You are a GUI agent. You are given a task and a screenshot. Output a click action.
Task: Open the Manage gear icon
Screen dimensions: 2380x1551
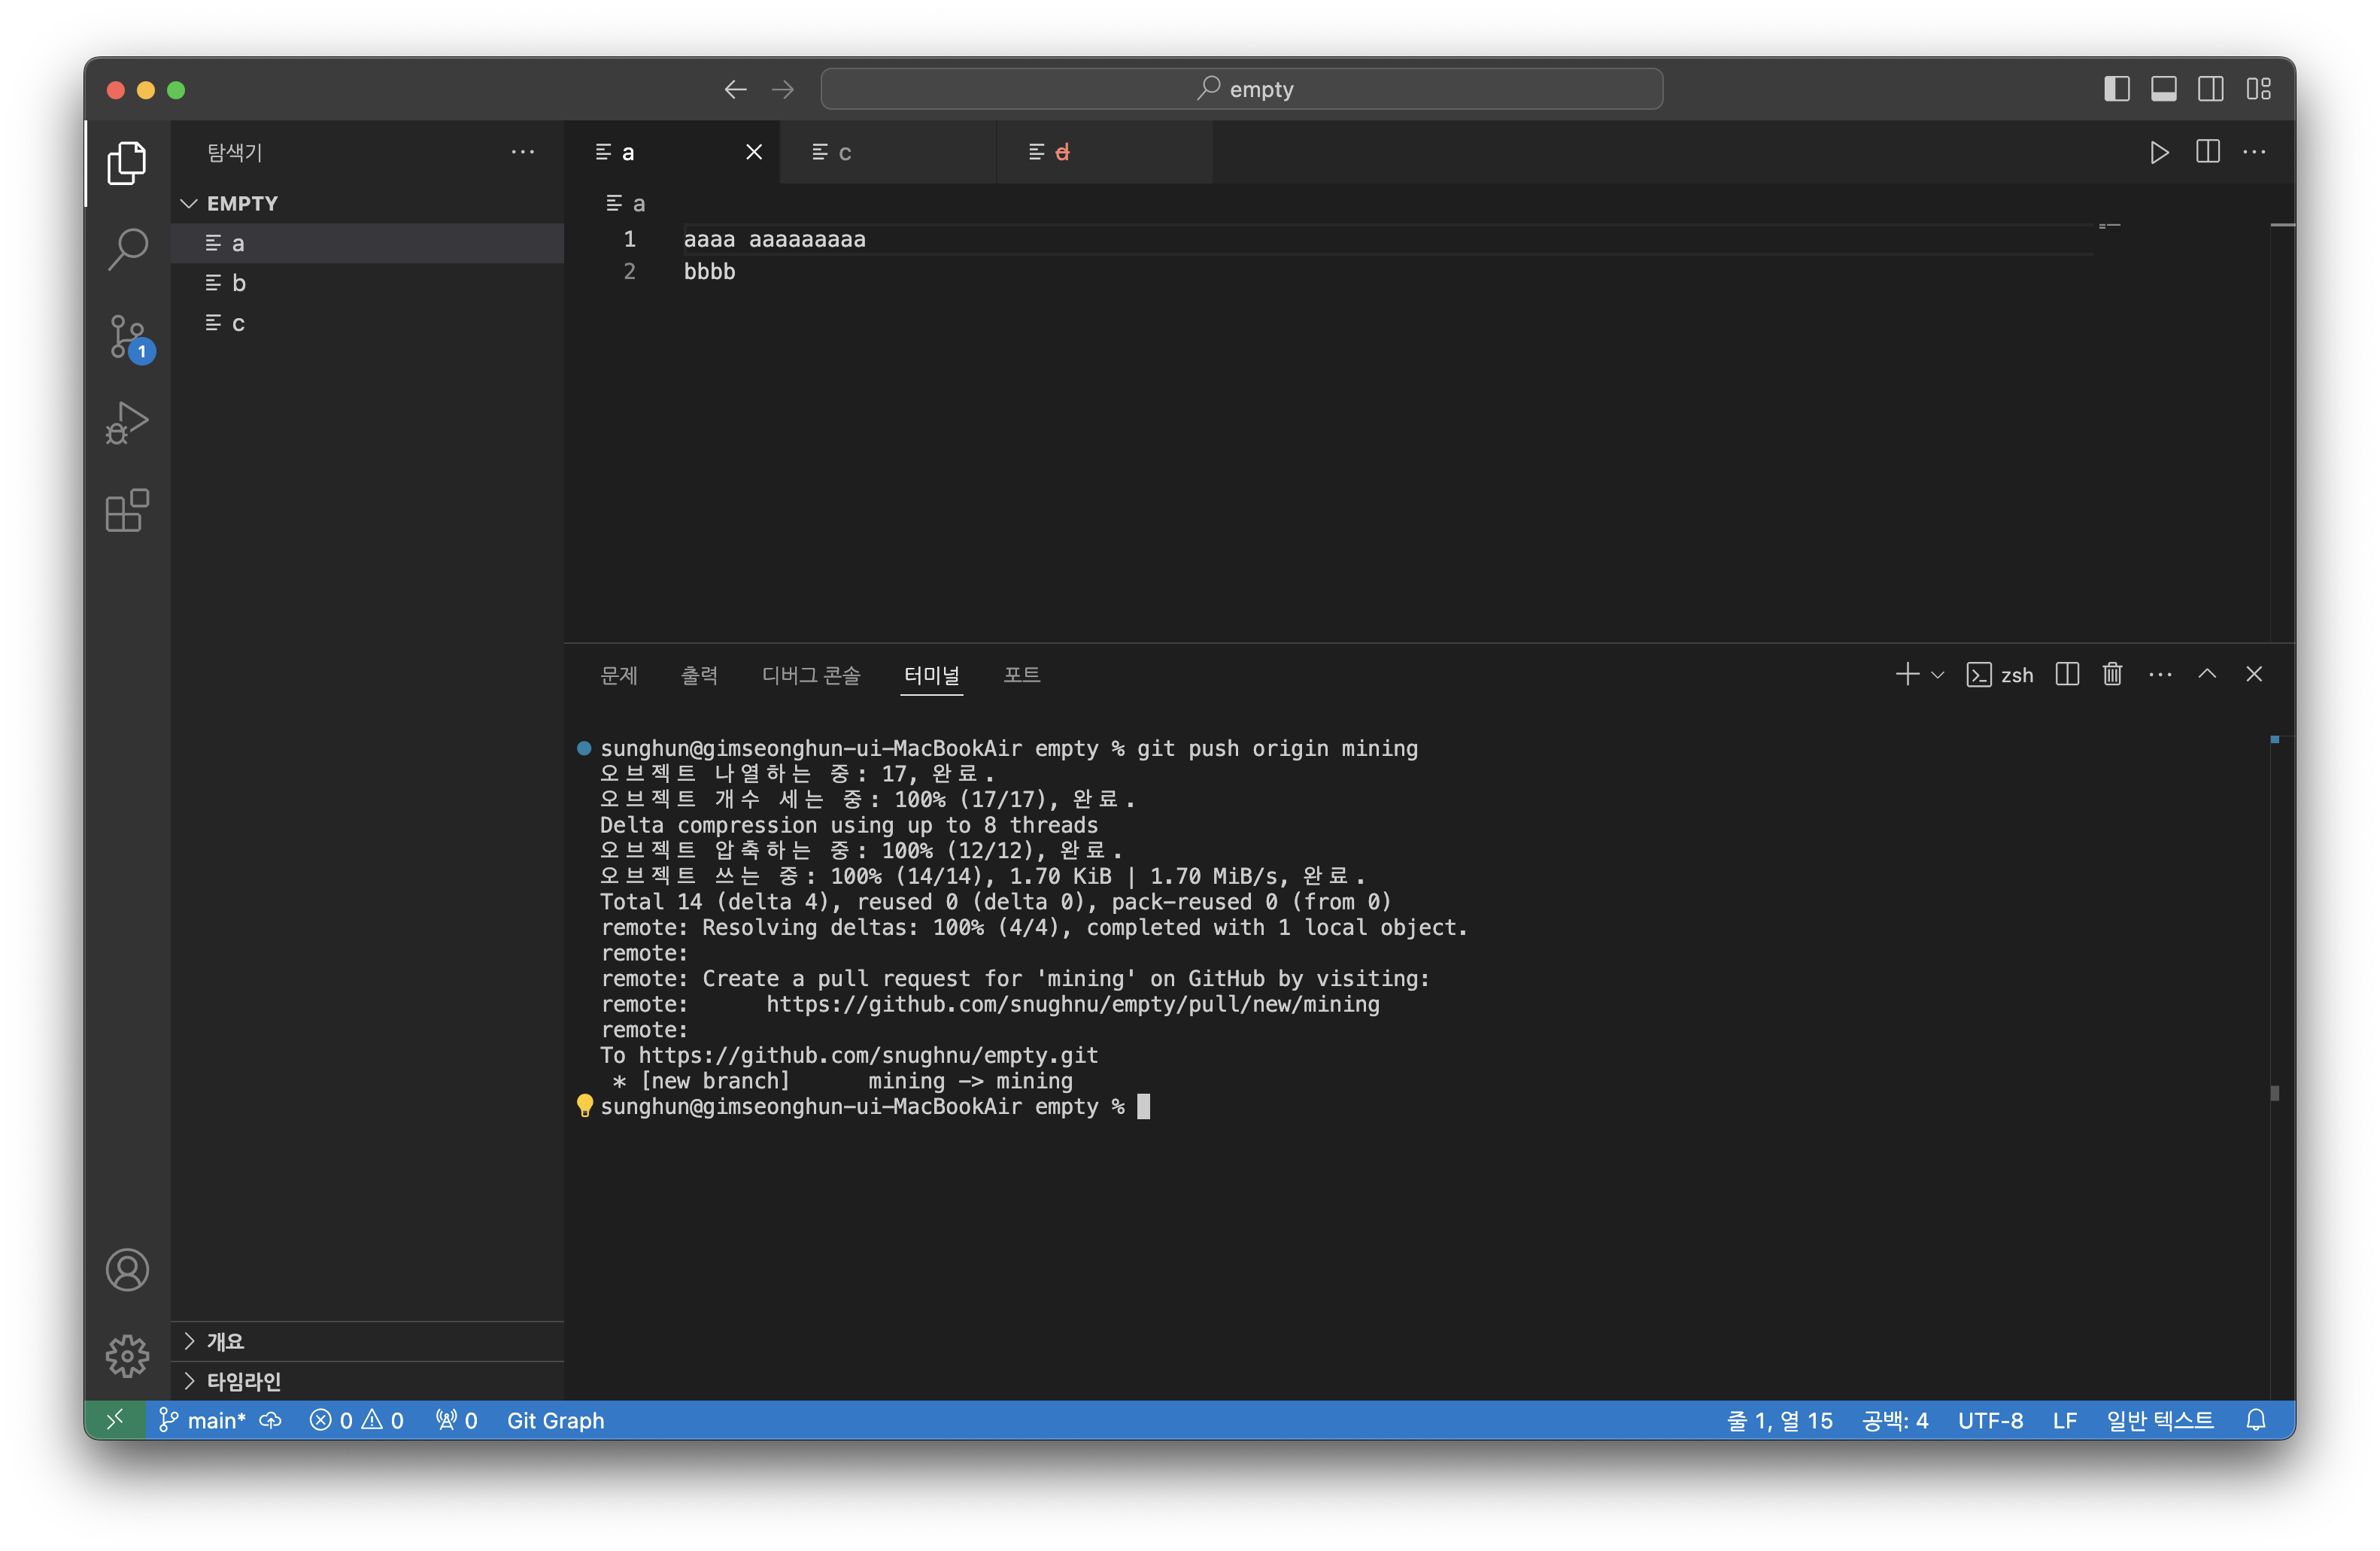tap(127, 1356)
